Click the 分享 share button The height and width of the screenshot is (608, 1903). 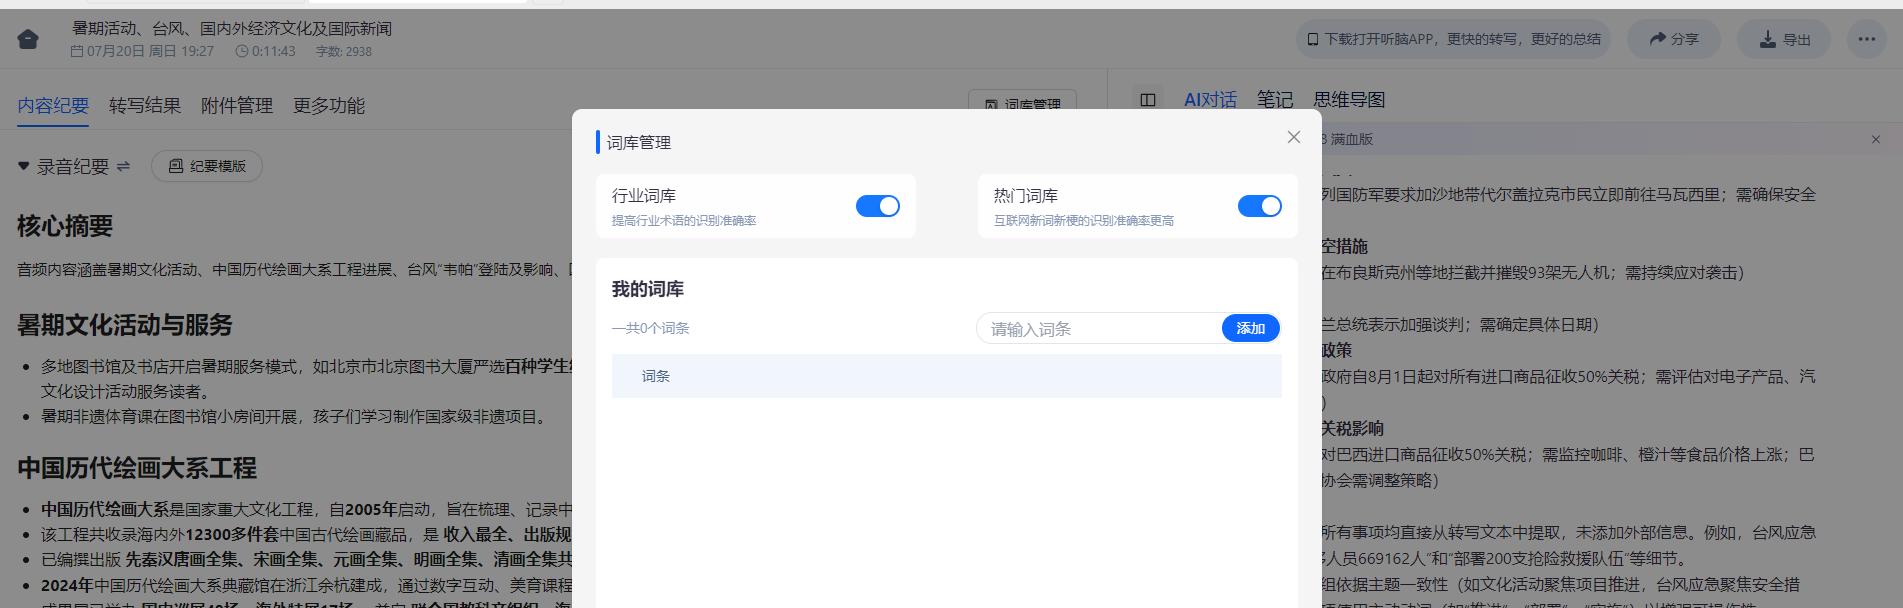[x=1673, y=39]
